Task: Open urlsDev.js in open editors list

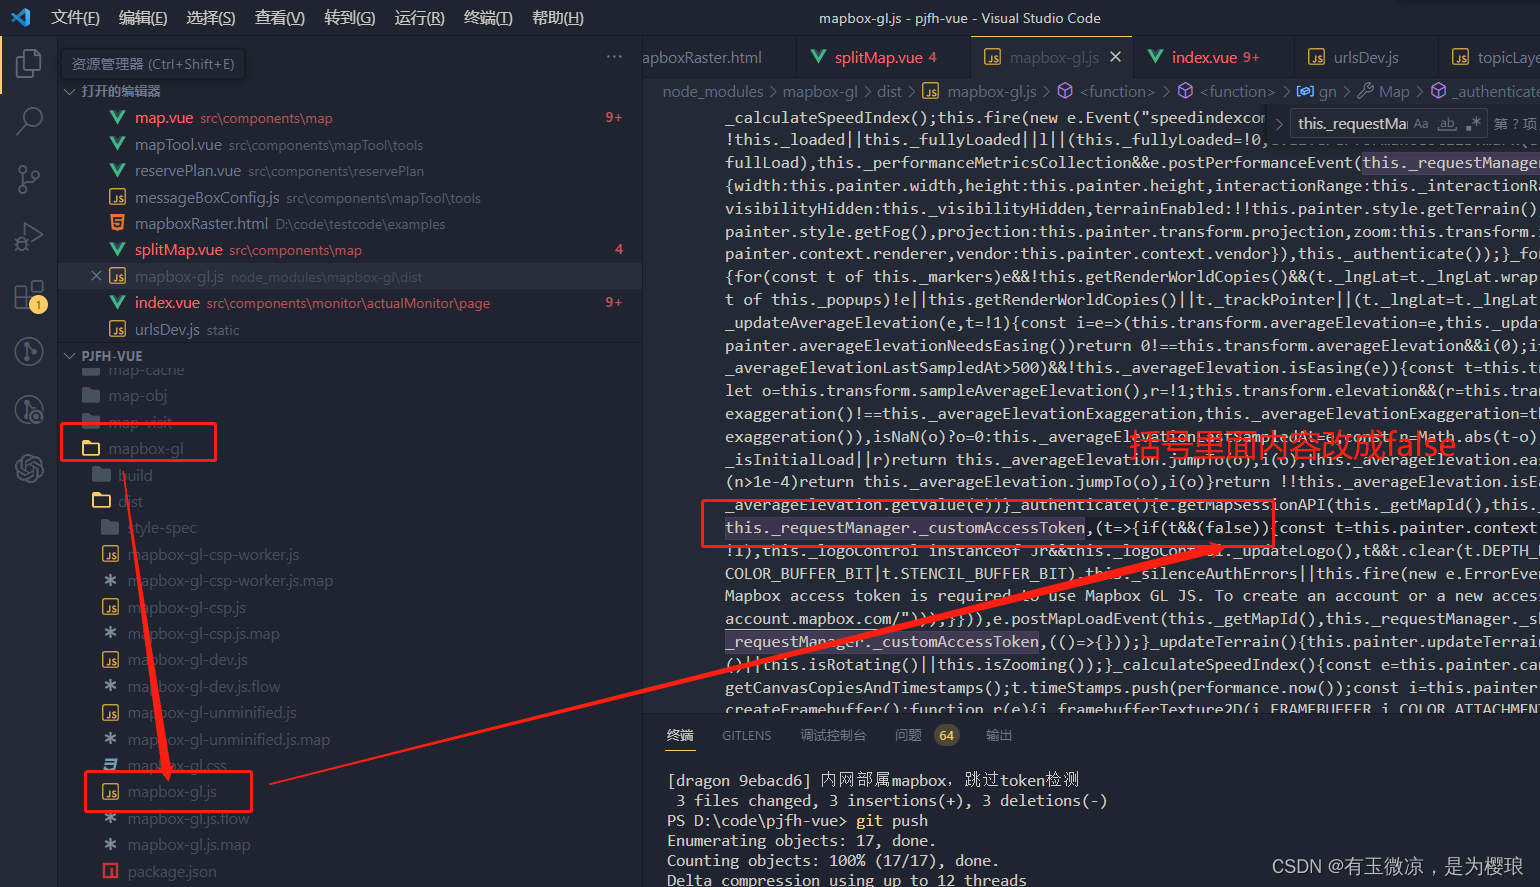Action: [350, 329]
